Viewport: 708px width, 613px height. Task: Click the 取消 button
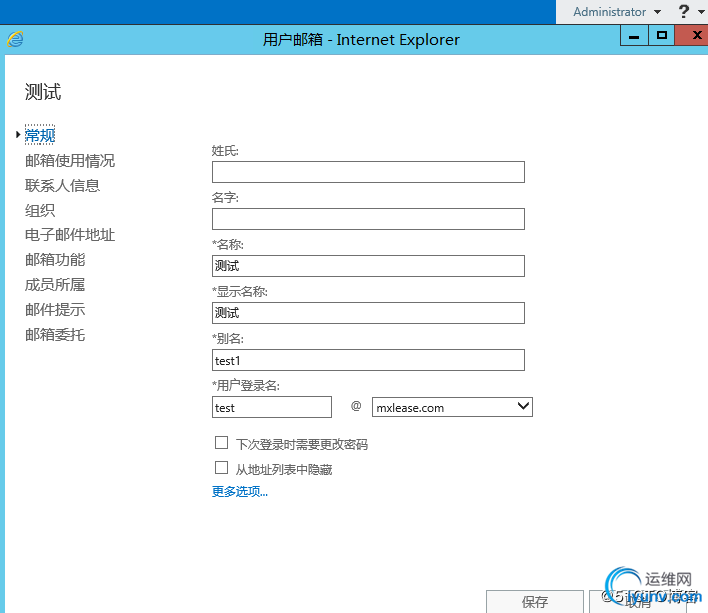tap(638, 601)
